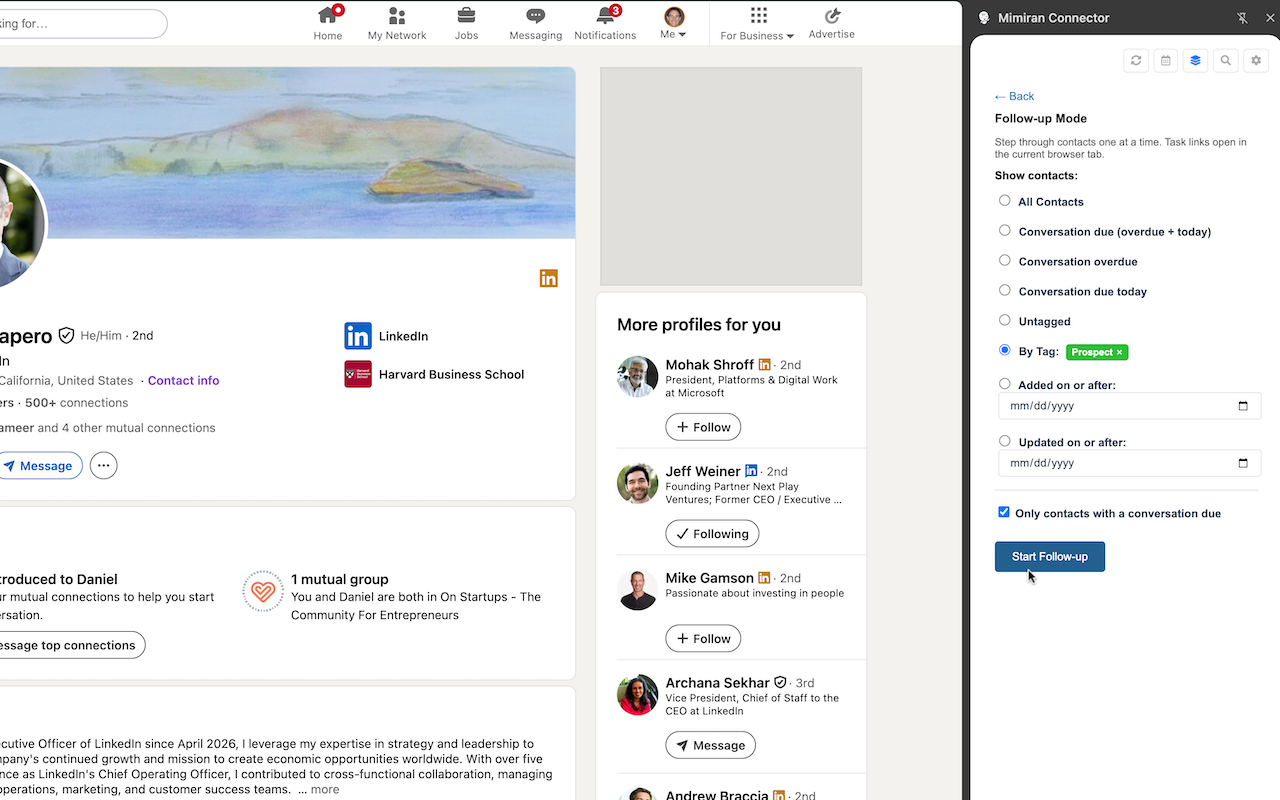Click the refresh icon in Mimiran Connector
The width and height of the screenshot is (1280, 800).
1136,61
